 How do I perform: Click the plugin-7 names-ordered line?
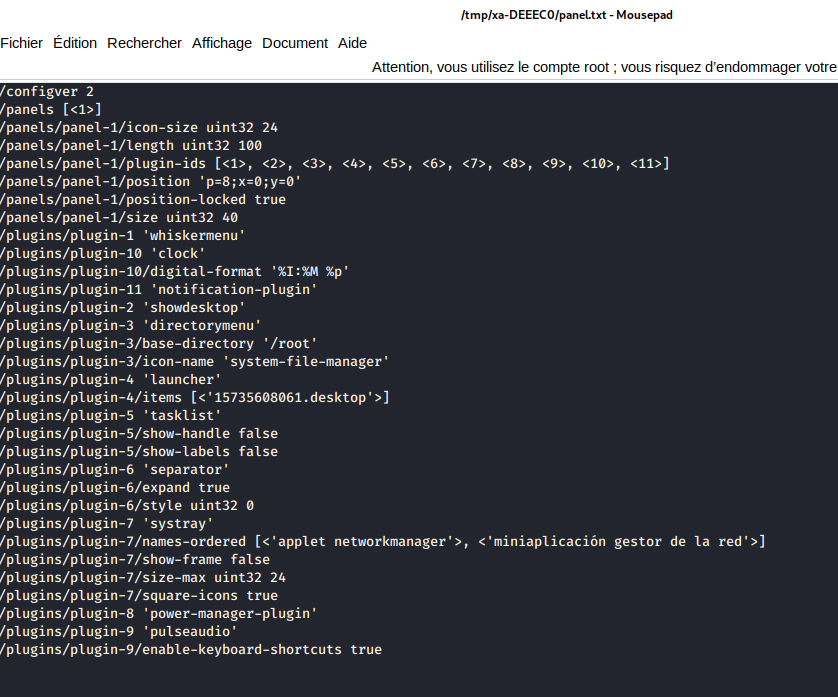click(x=382, y=541)
